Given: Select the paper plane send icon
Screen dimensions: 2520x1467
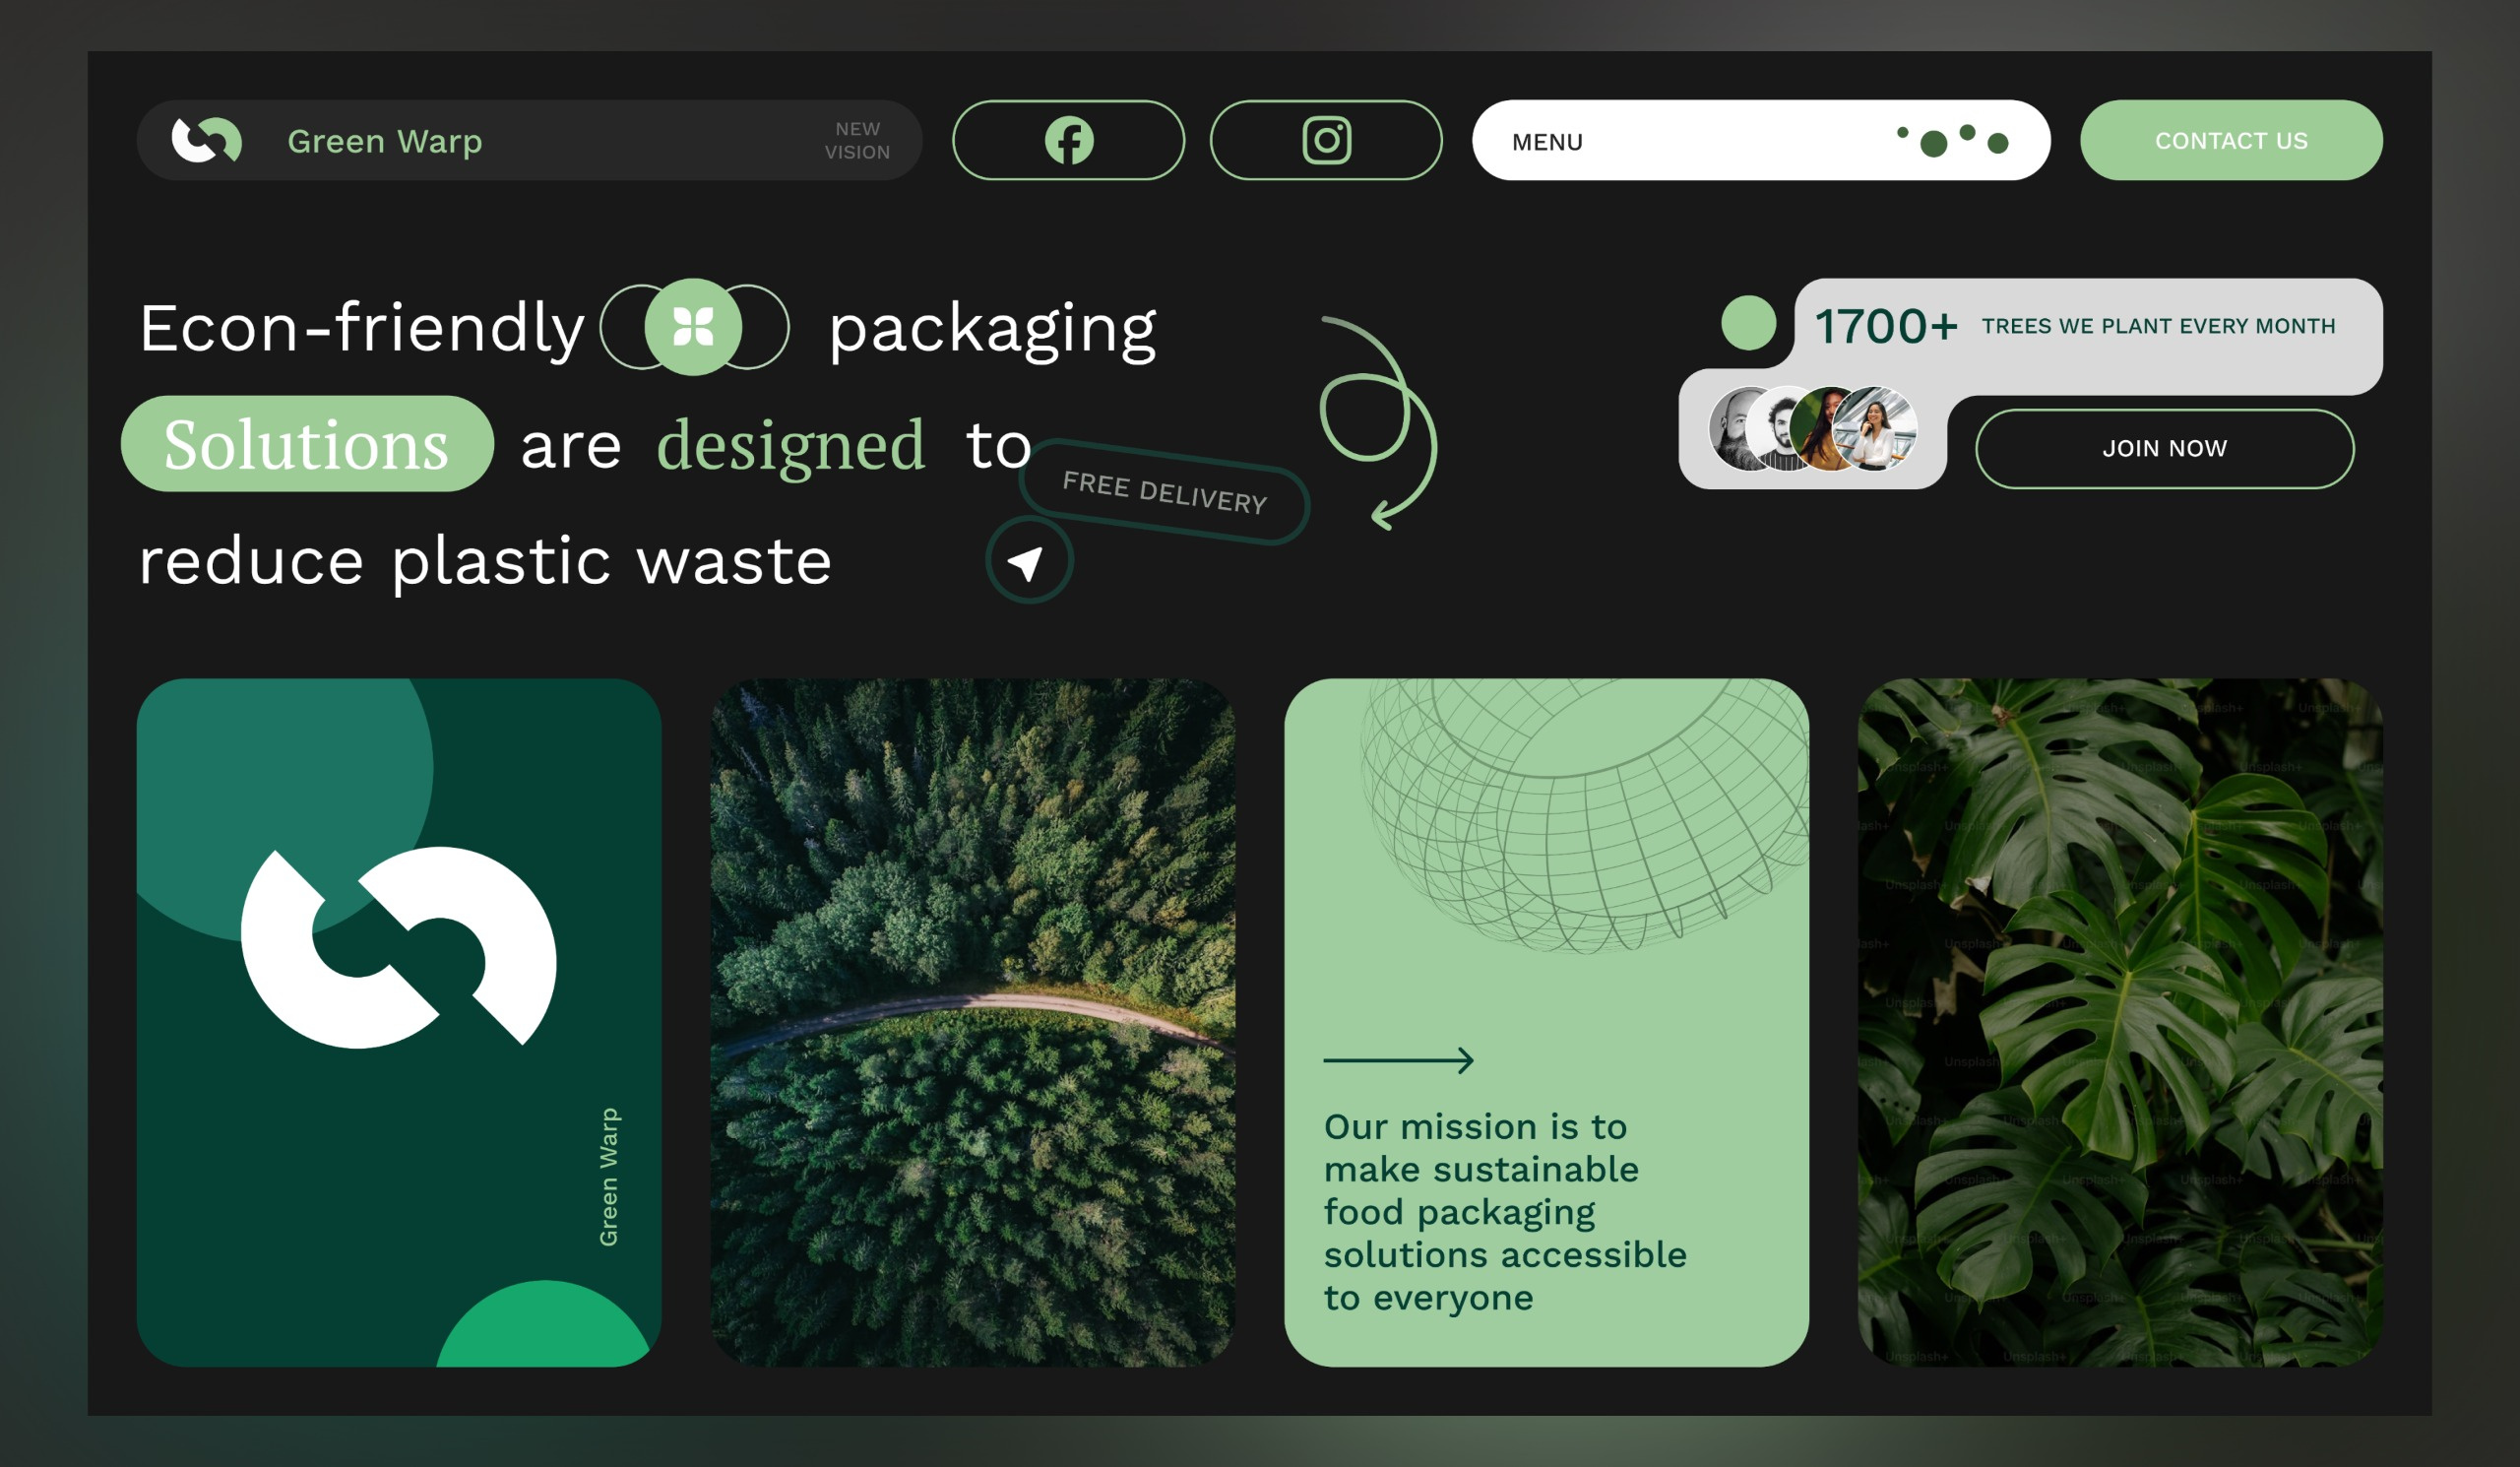Looking at the screenshot, I should coord(1028,562).
